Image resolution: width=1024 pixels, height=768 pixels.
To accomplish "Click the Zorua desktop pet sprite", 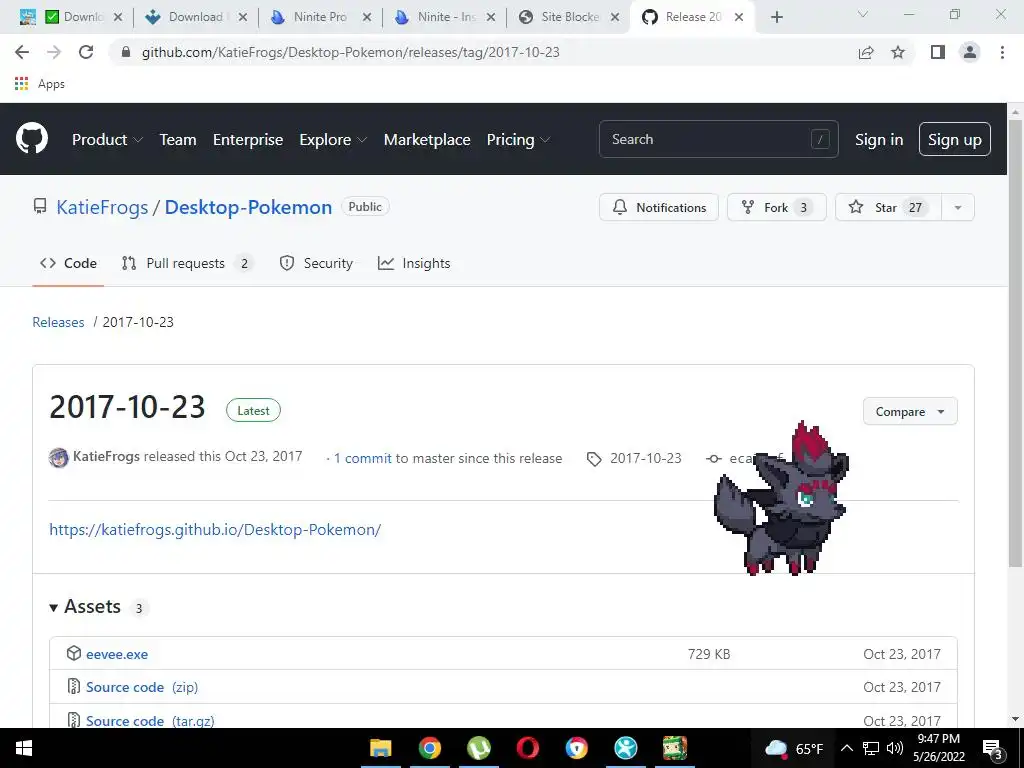I will pos(782,500).
